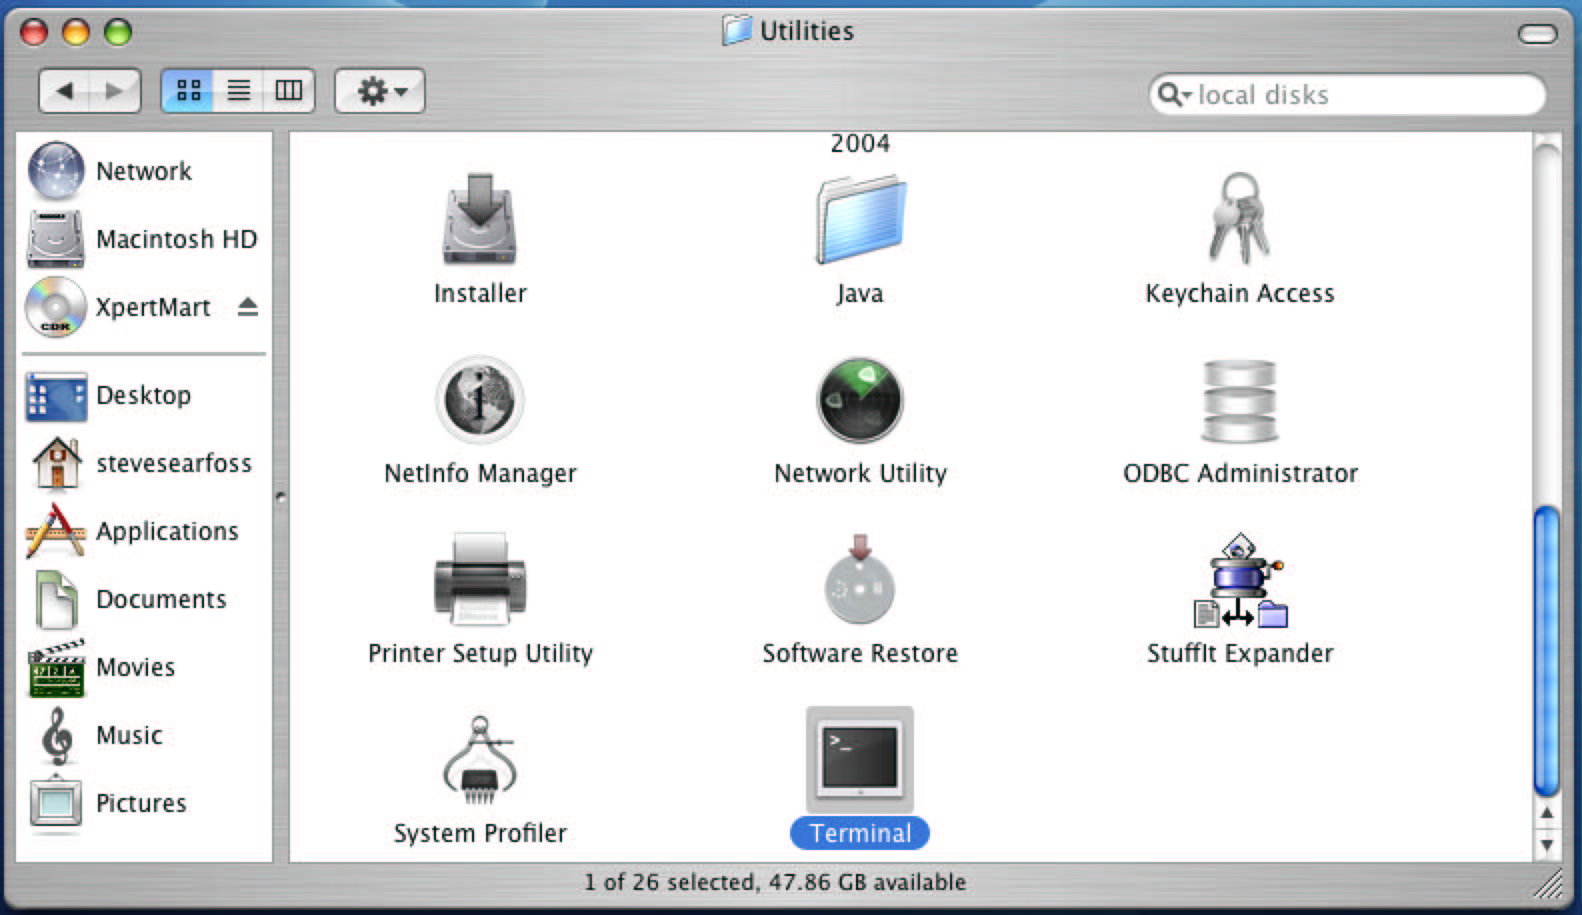
Task: Click the ODBC Administrator label
Action: point(1240,473)
